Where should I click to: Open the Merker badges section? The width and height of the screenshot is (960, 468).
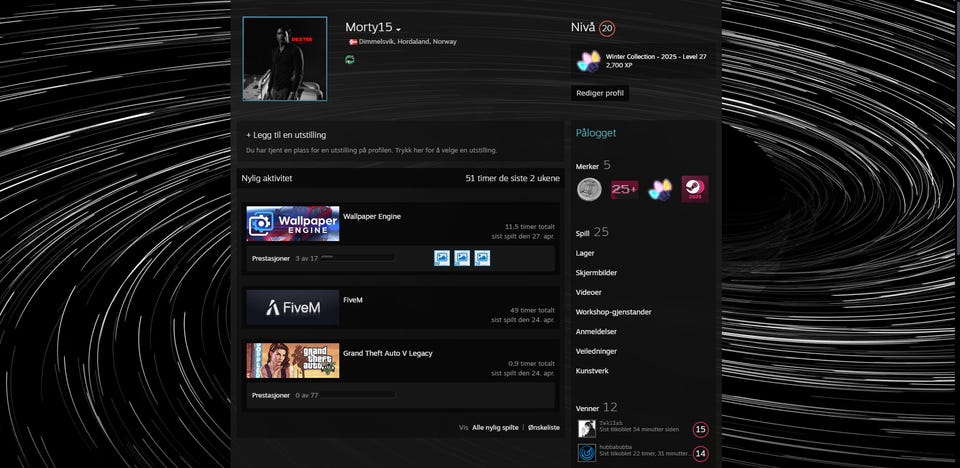click(x=593, y=165)
